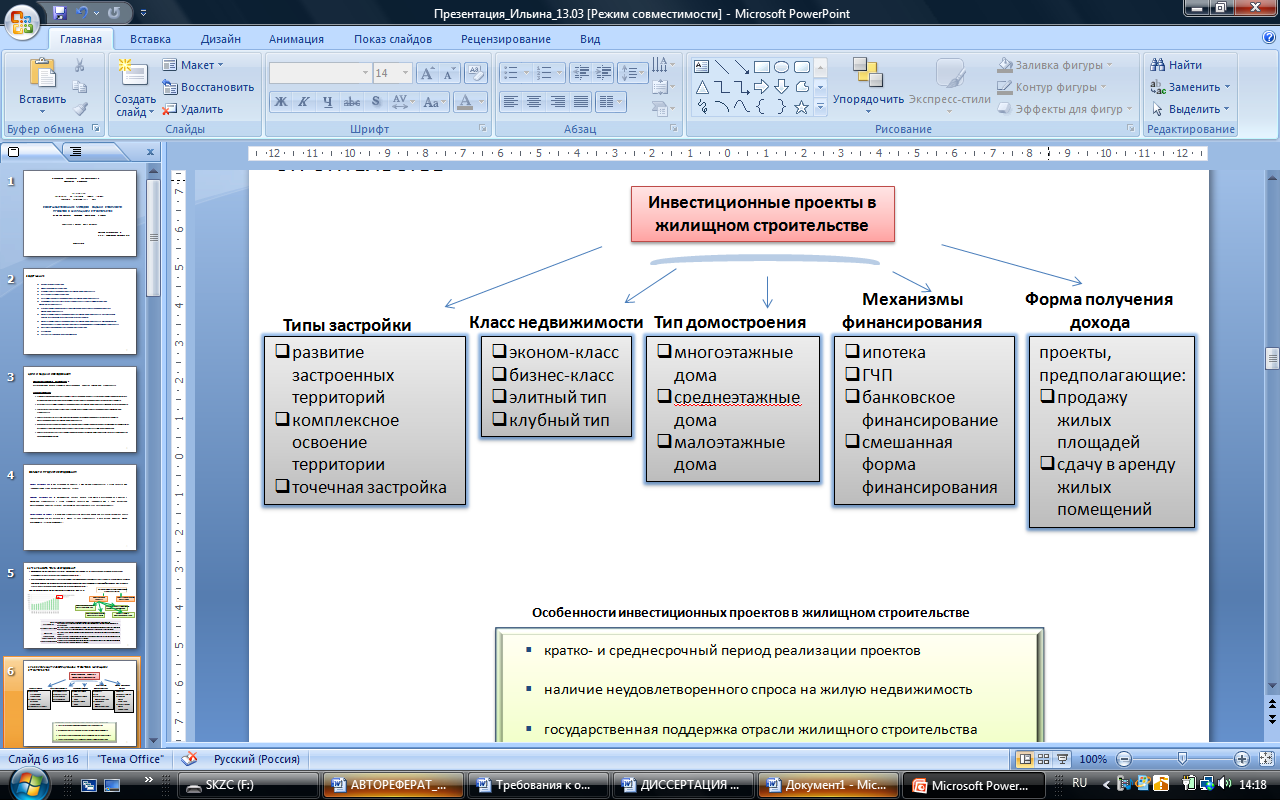1280x800 pixels.
Task: Open the Показ слайдов tab
Action: [393, 39]
